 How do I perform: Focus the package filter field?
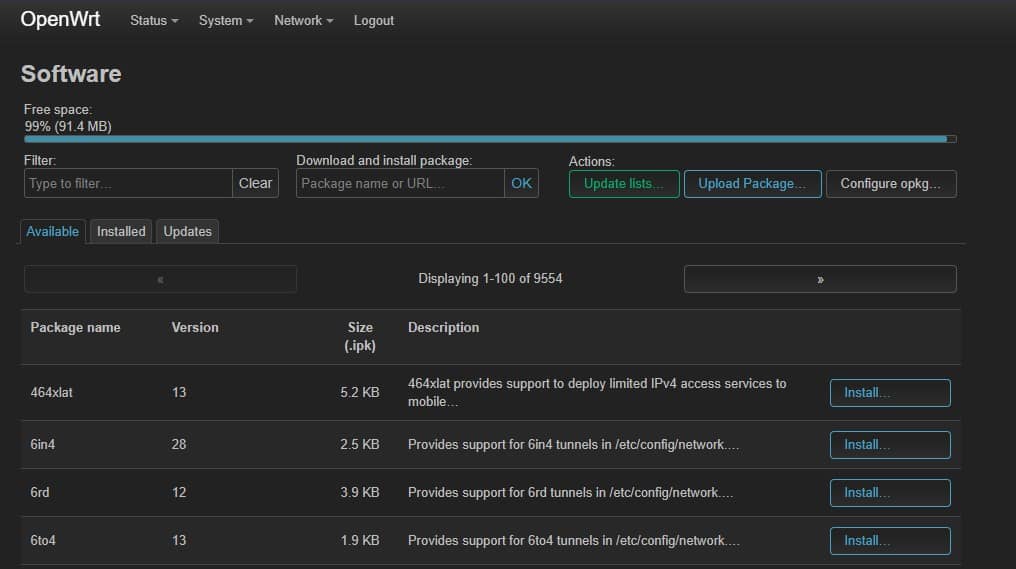pyautogui.click(x=128, y=183)
